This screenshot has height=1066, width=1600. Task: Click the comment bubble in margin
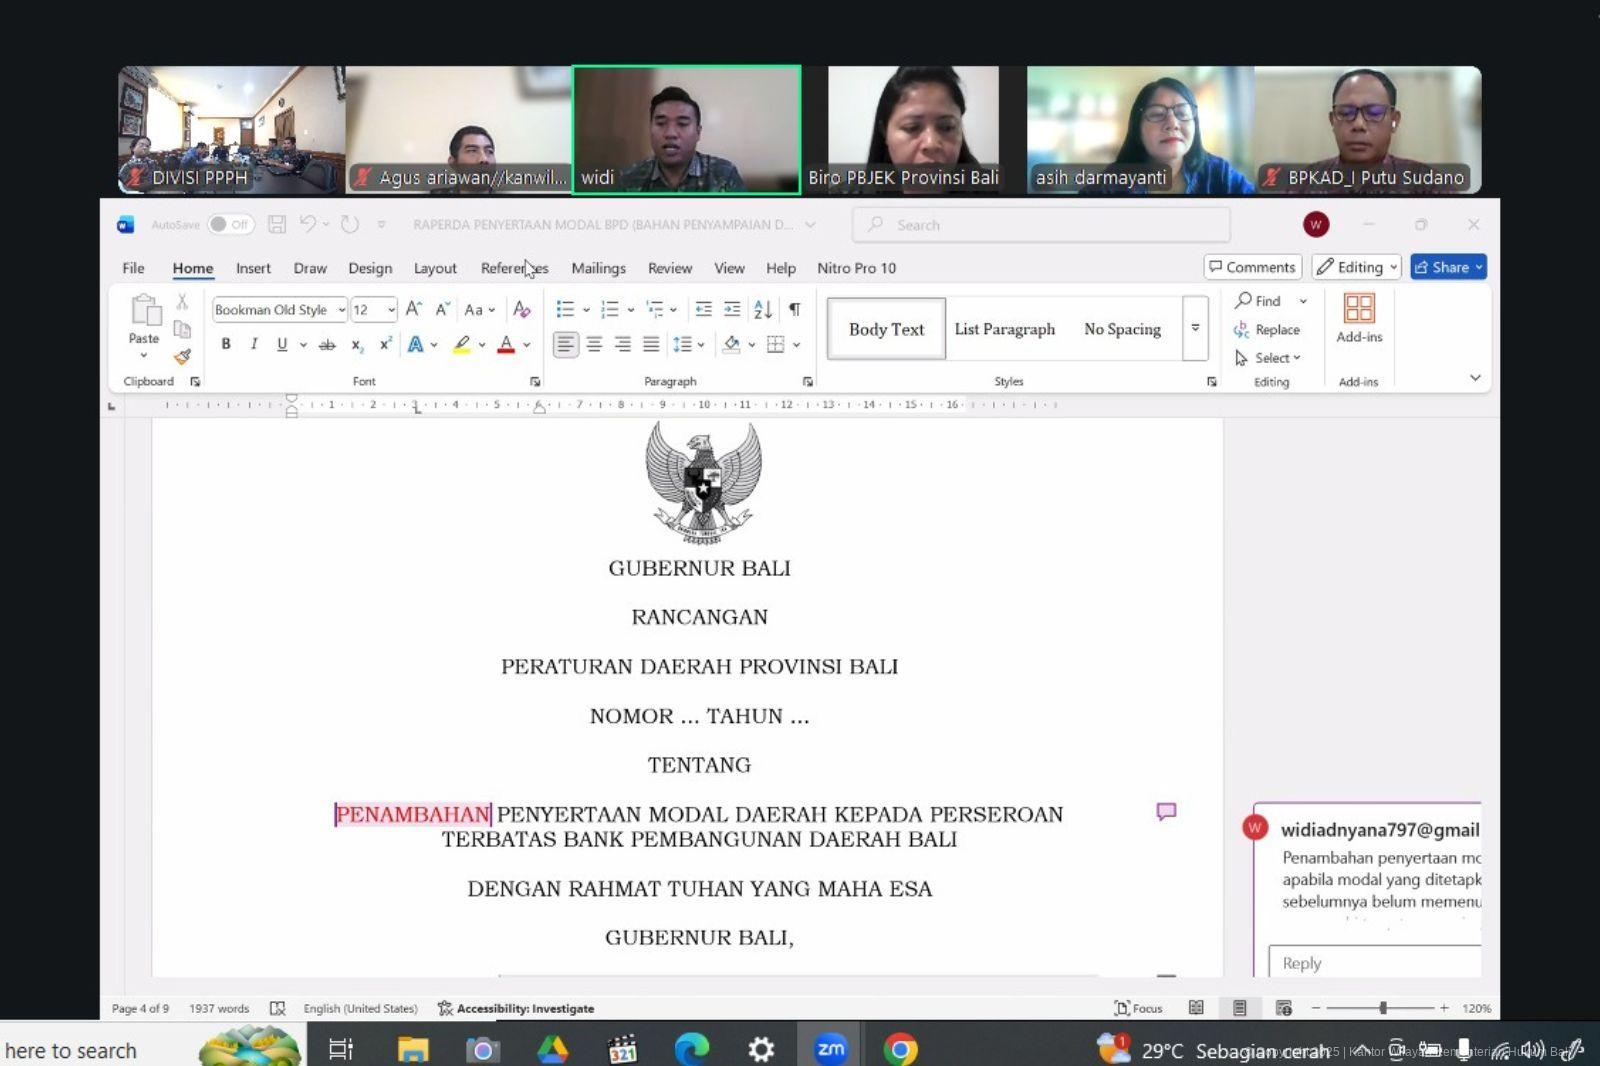tap(1166, 812)
